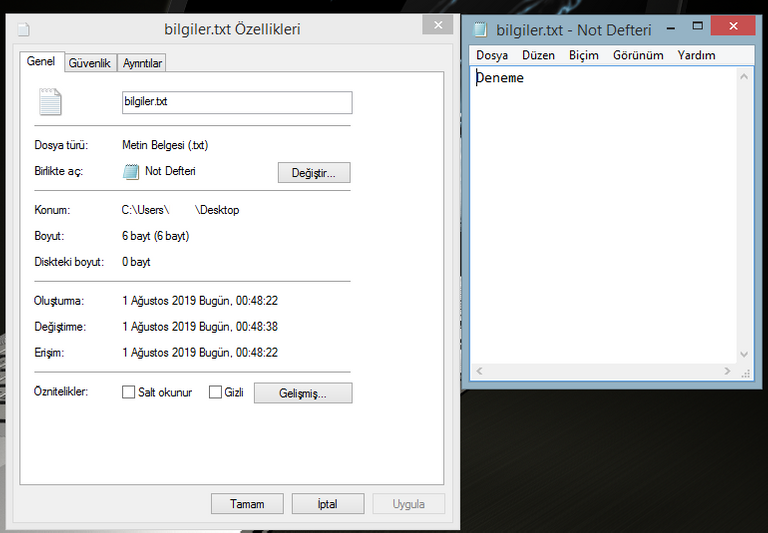Click the large text file icon beside the filename

pos(49,102)
